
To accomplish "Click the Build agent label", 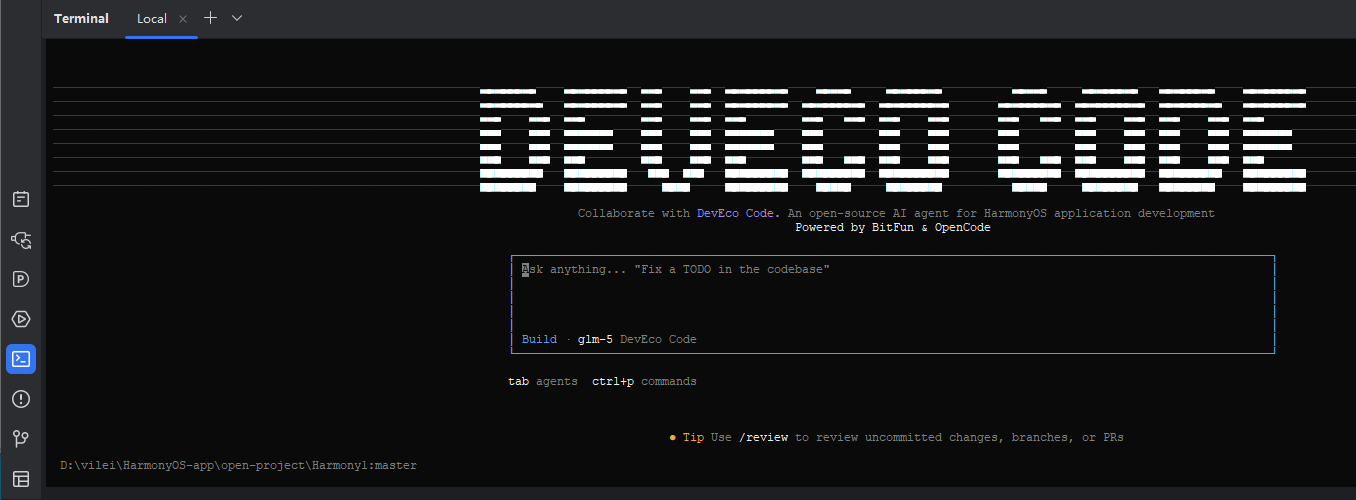I will tap(539, 339).
